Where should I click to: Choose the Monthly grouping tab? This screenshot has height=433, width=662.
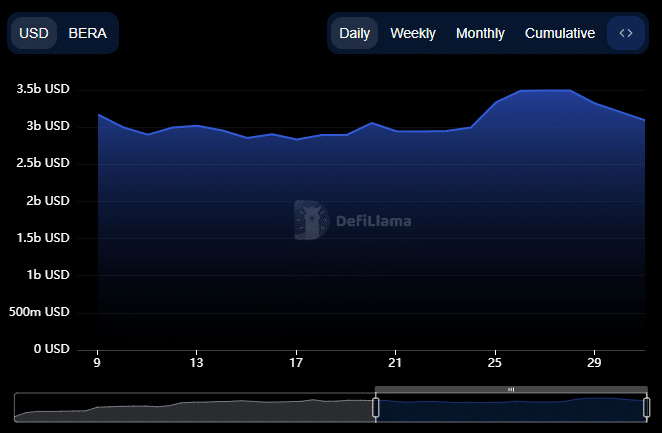(480, 33)
